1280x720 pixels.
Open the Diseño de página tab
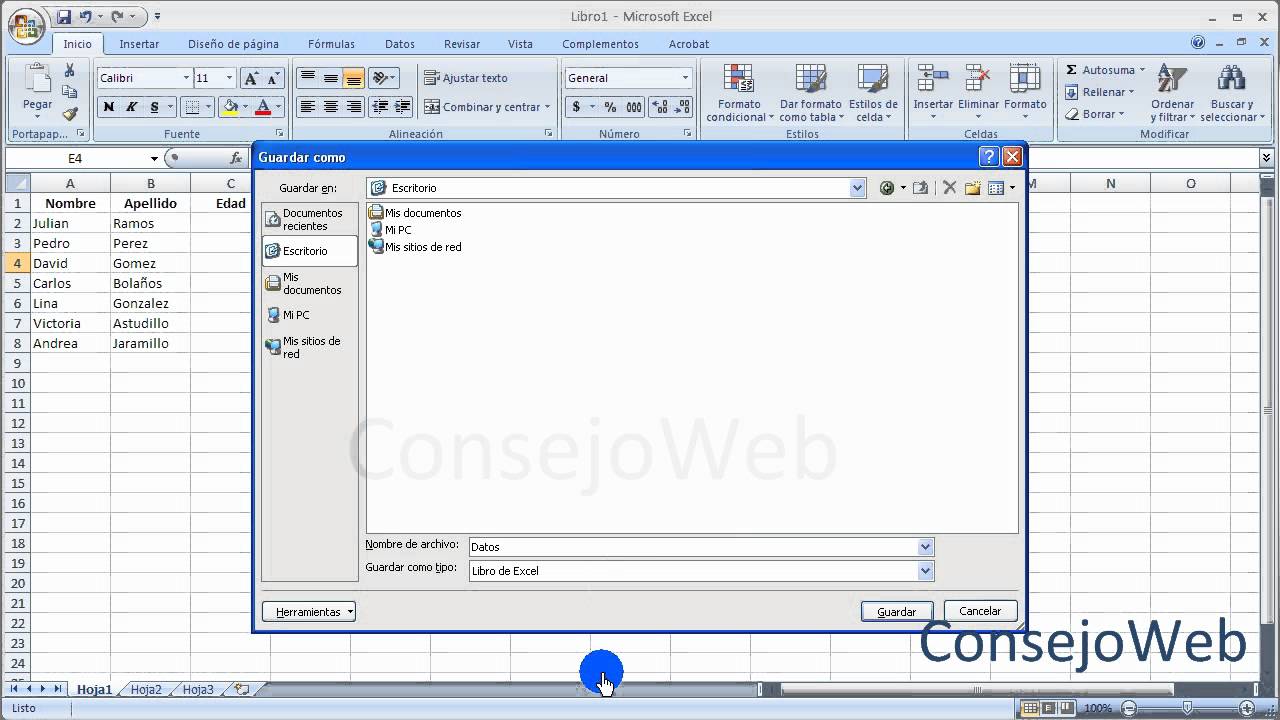pos(233,44)
